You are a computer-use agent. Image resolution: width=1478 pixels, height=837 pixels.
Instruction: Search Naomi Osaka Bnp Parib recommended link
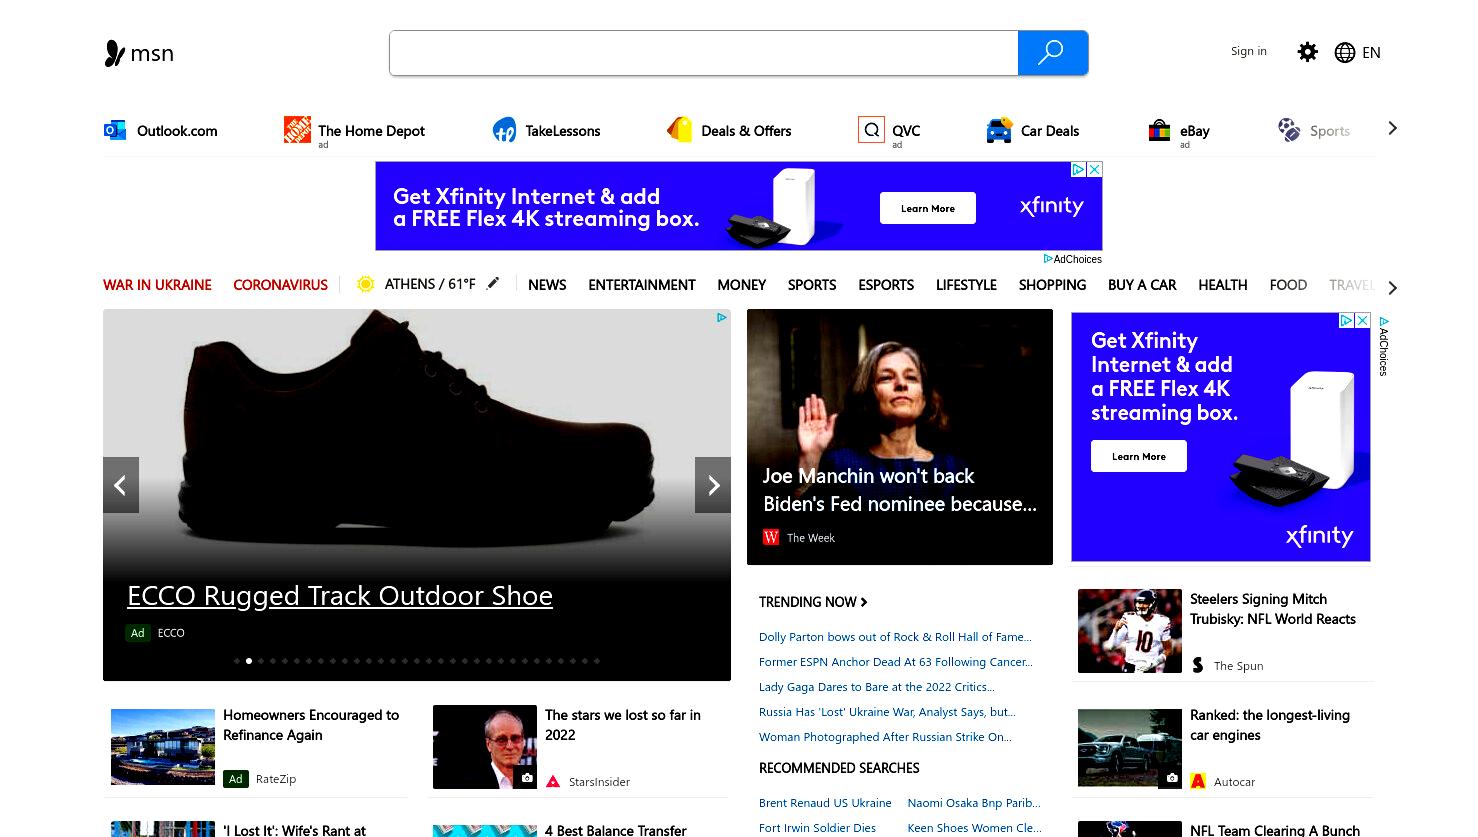pos(974,803)
